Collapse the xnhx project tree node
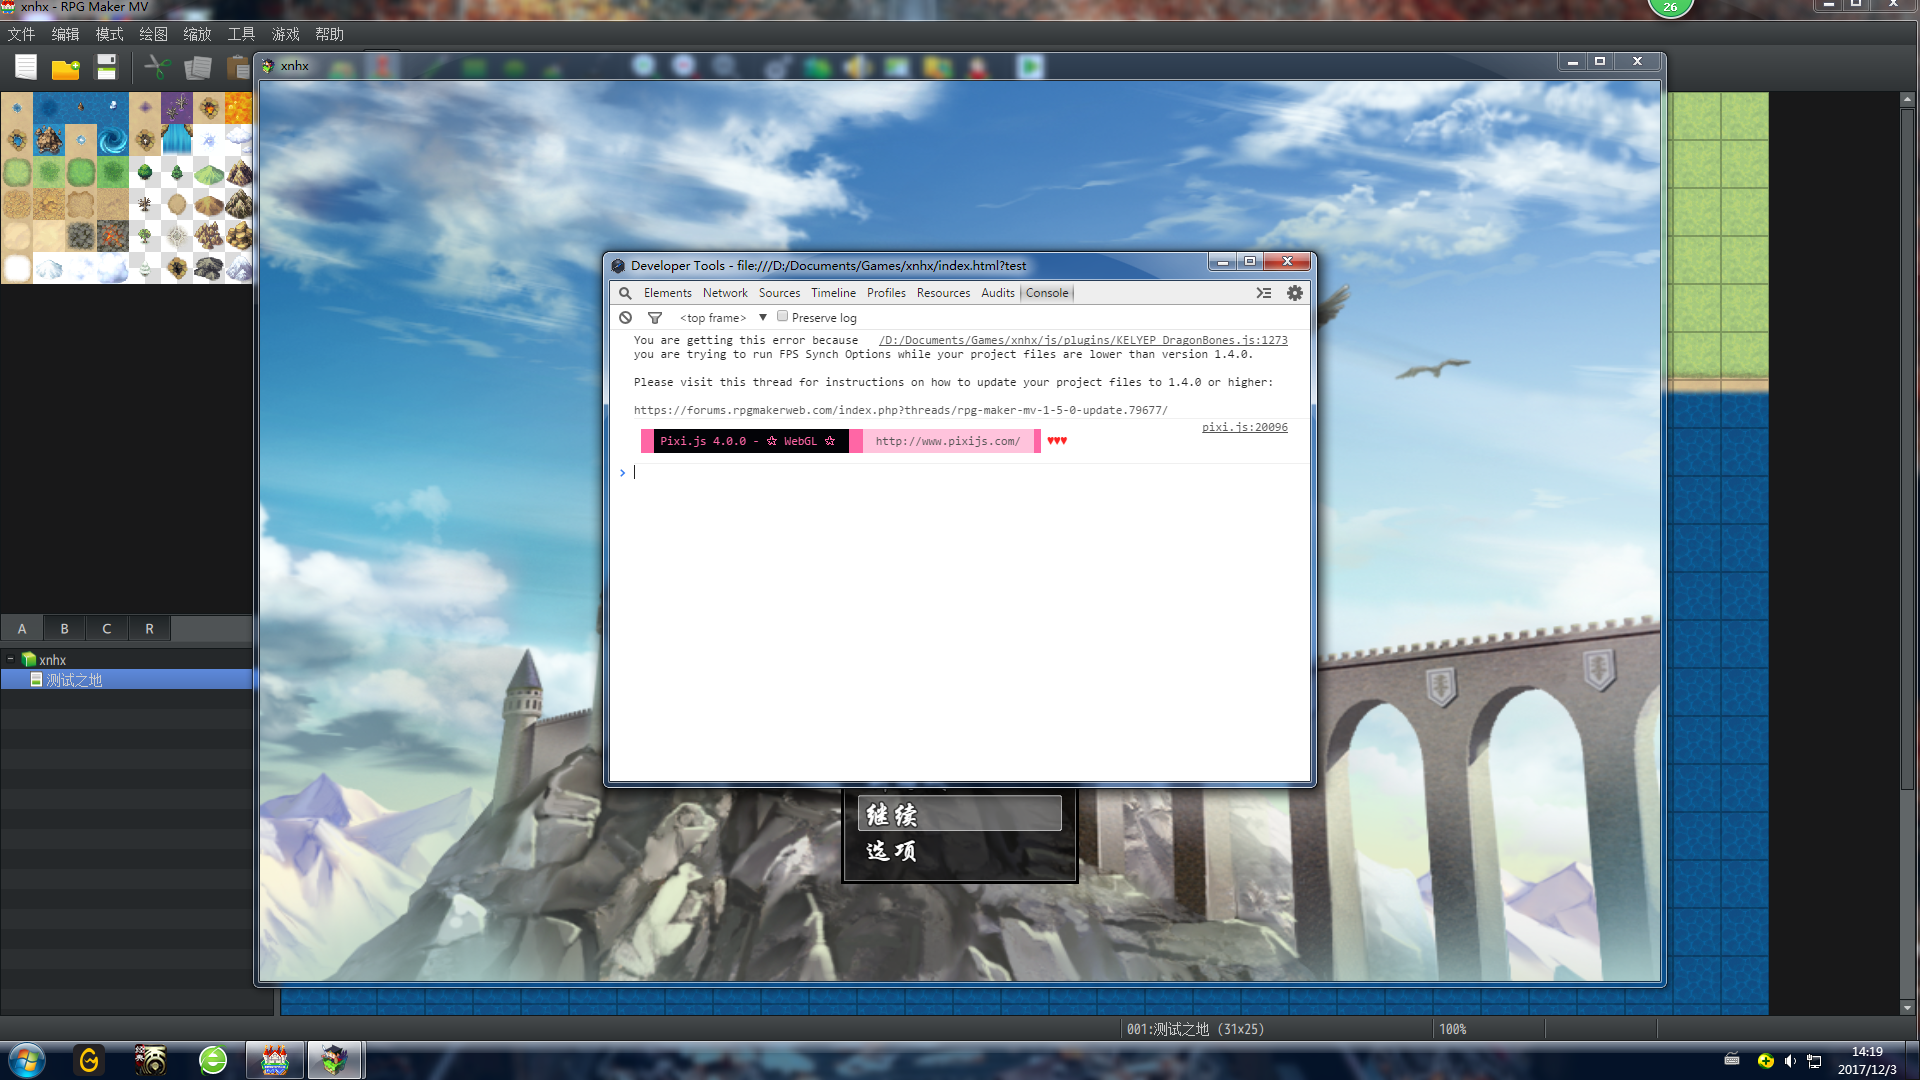 point(10,659)
